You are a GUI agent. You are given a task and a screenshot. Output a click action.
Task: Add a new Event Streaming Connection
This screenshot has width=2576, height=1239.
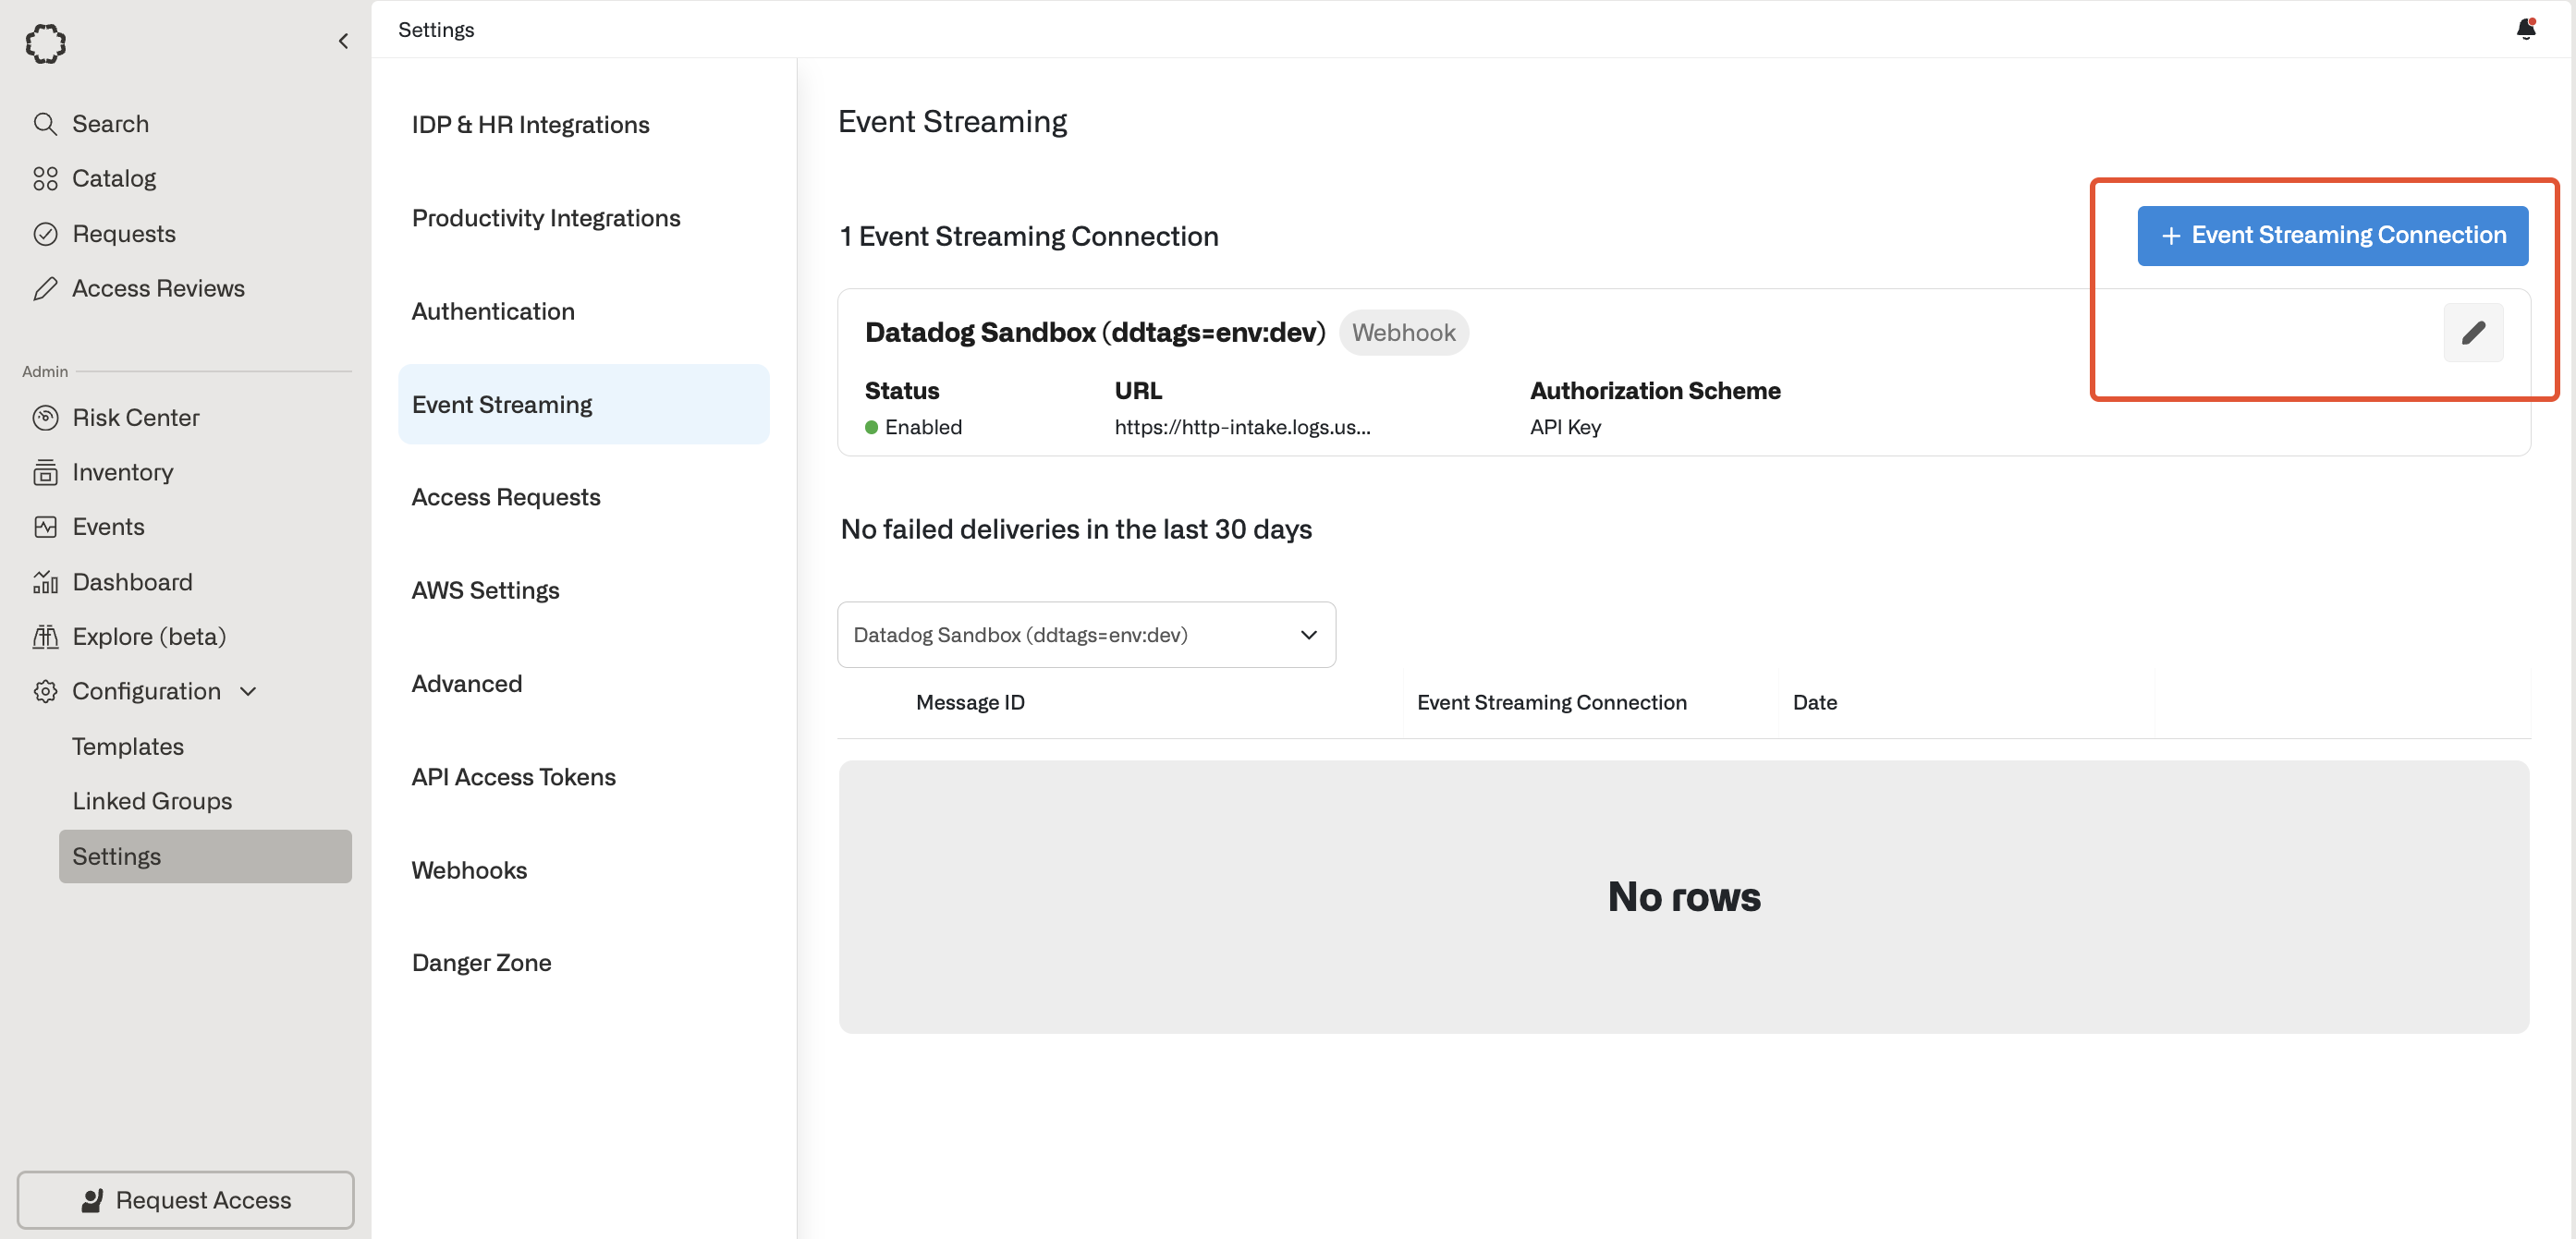(2332, 235)
